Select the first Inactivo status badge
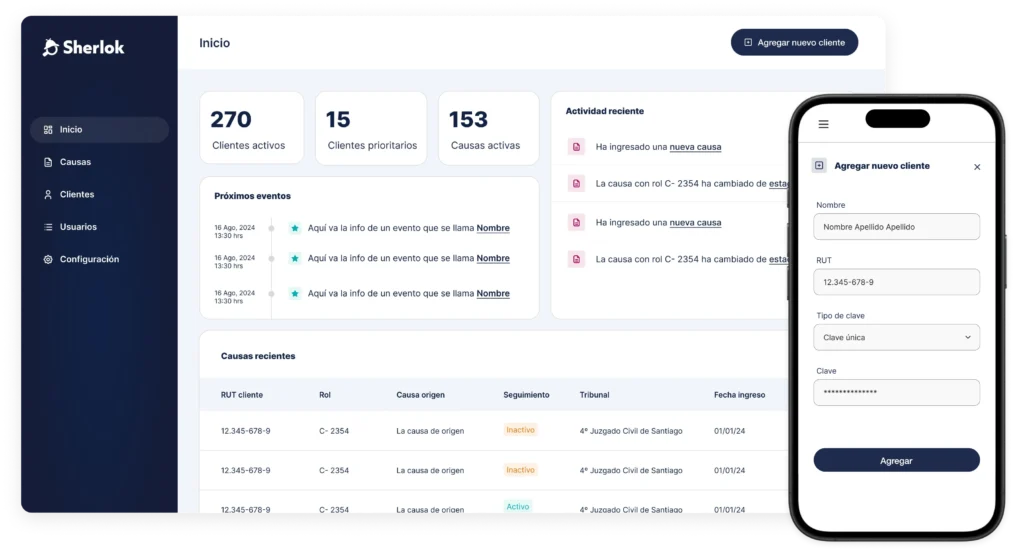 pyautogui.click(x=520, y=430)
